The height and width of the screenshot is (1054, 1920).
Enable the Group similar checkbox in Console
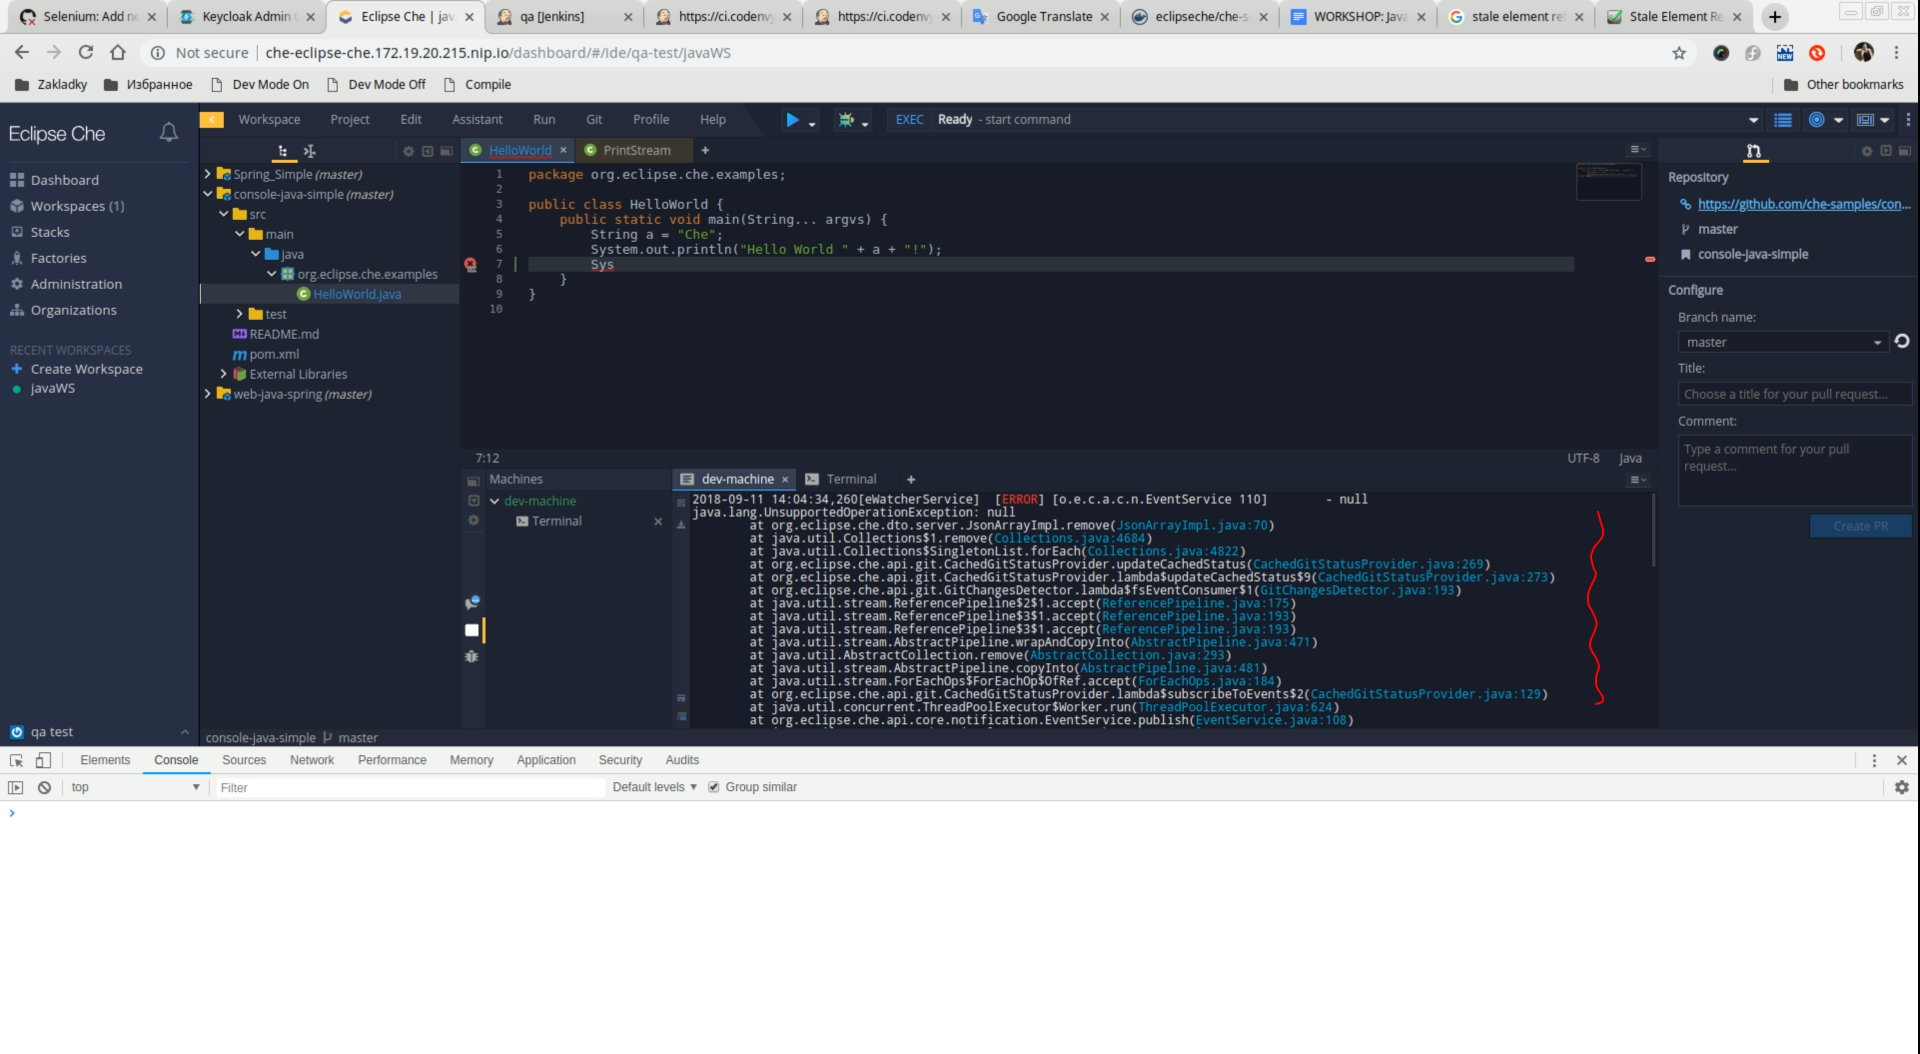coord(713,787)
